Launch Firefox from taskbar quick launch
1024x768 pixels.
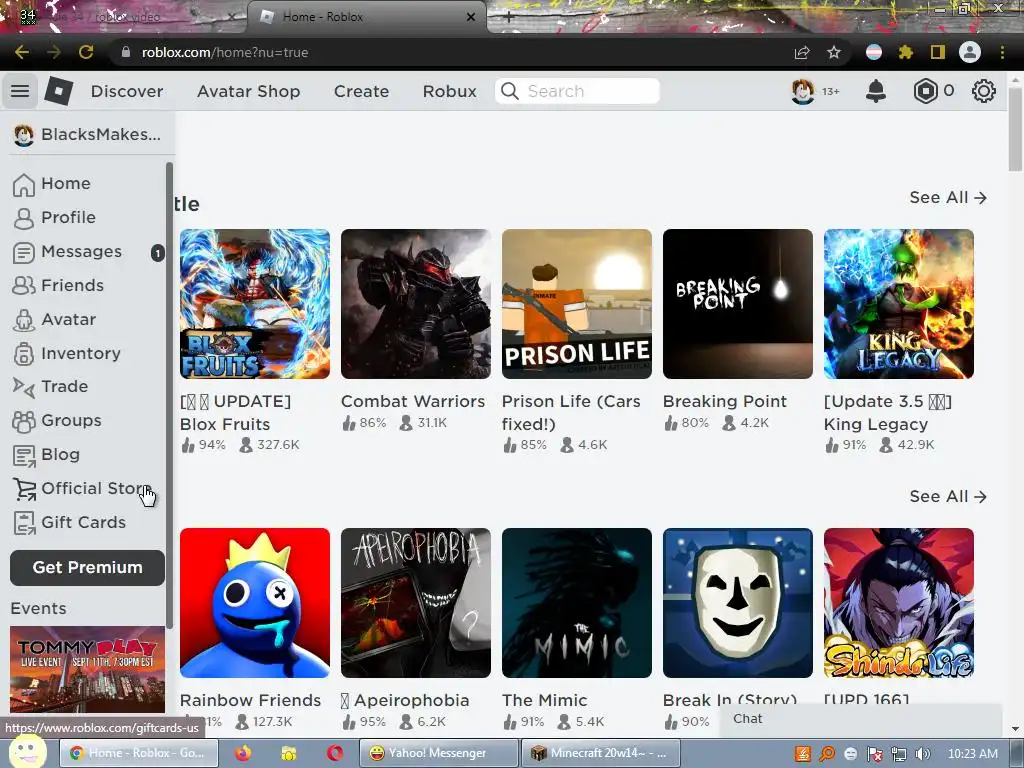[x=243, y=753]
